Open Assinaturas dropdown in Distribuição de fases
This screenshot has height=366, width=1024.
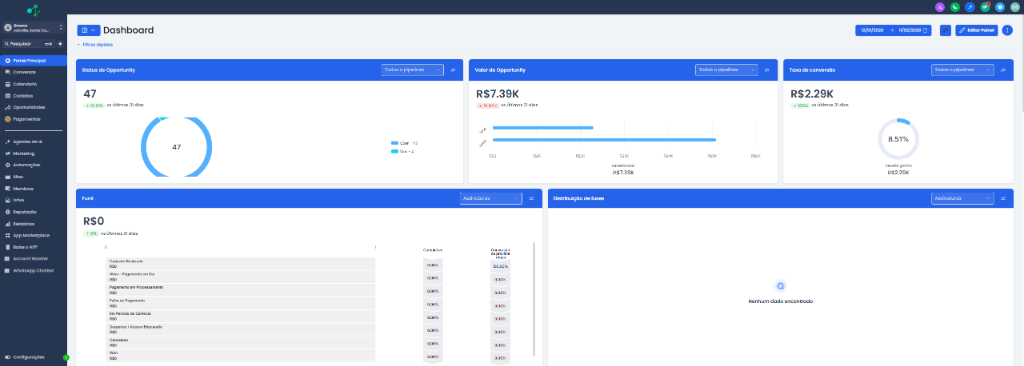963,198
